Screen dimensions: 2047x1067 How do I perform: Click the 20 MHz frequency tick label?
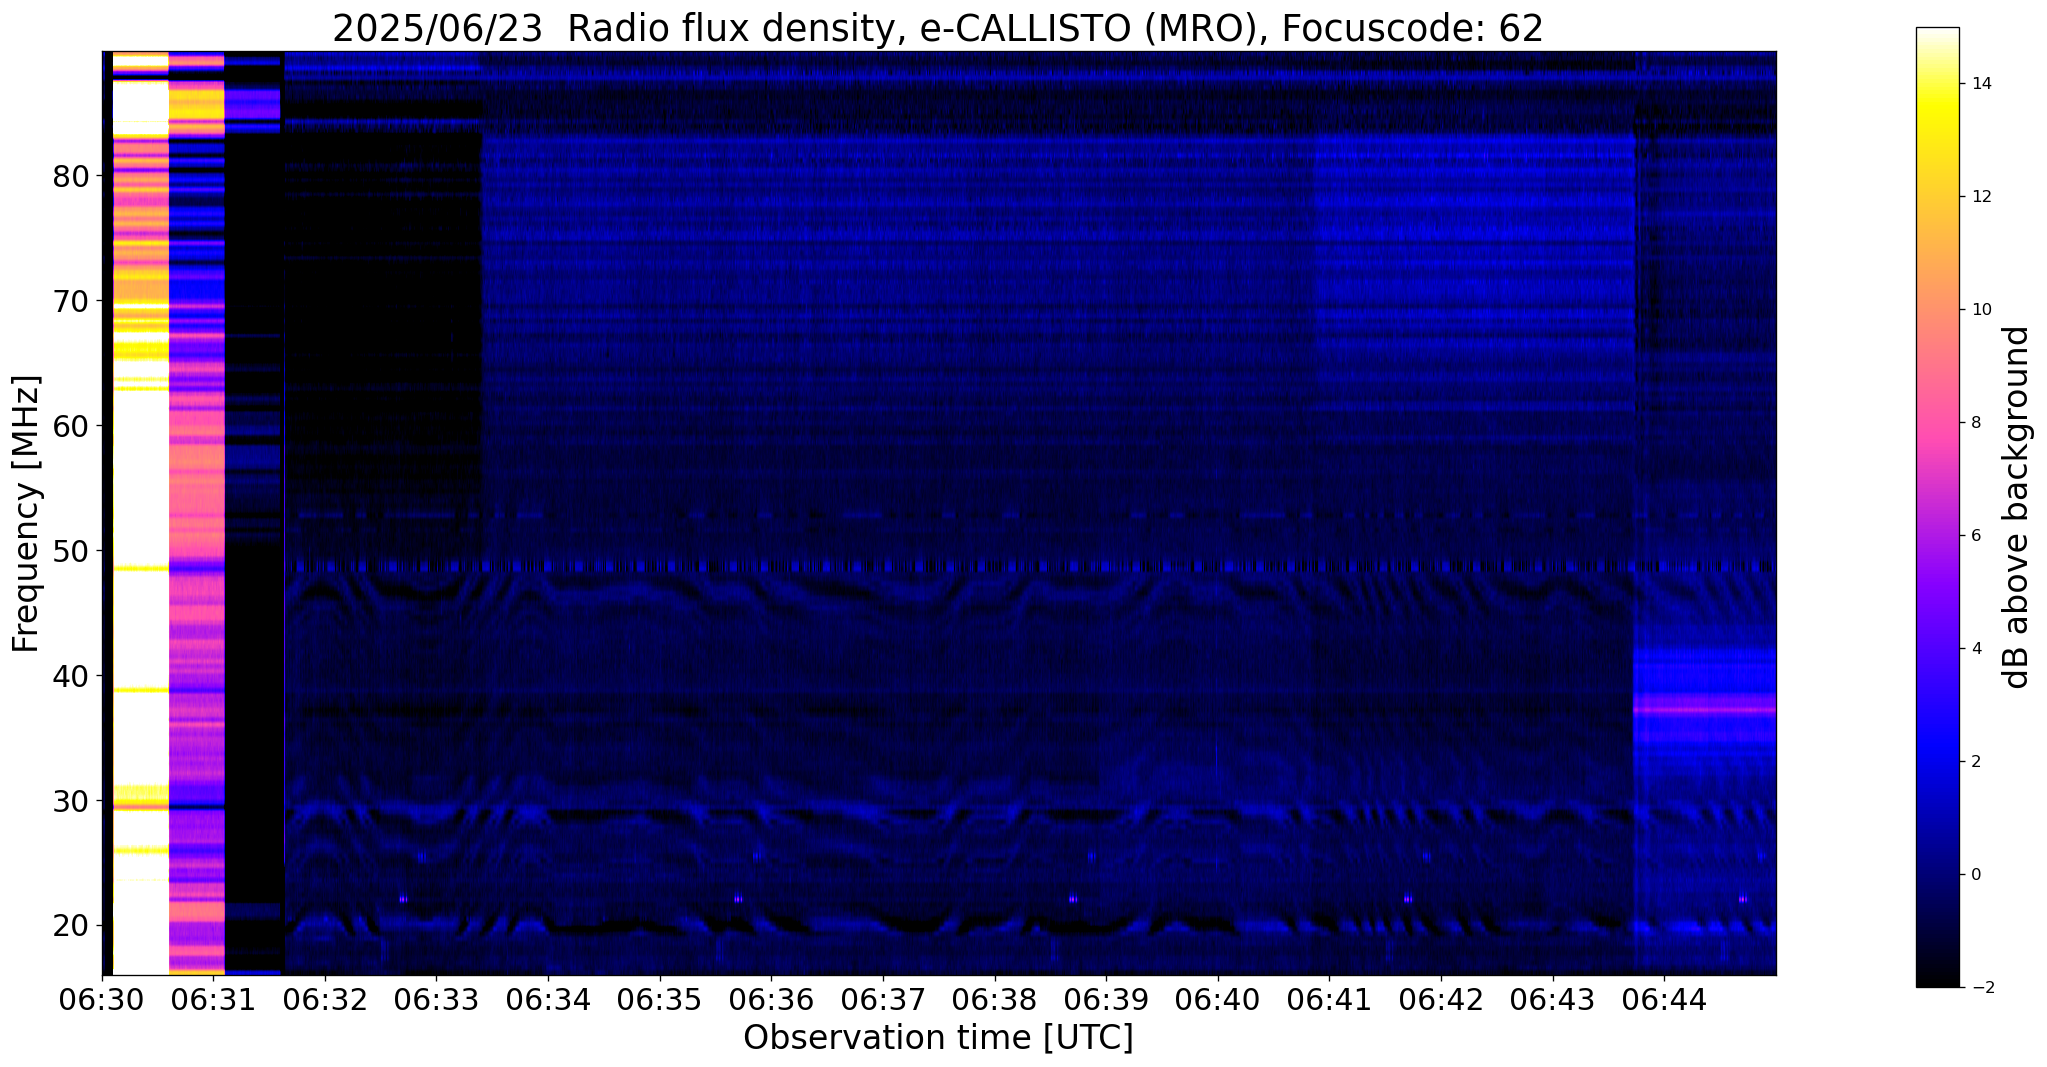point(71,926)
